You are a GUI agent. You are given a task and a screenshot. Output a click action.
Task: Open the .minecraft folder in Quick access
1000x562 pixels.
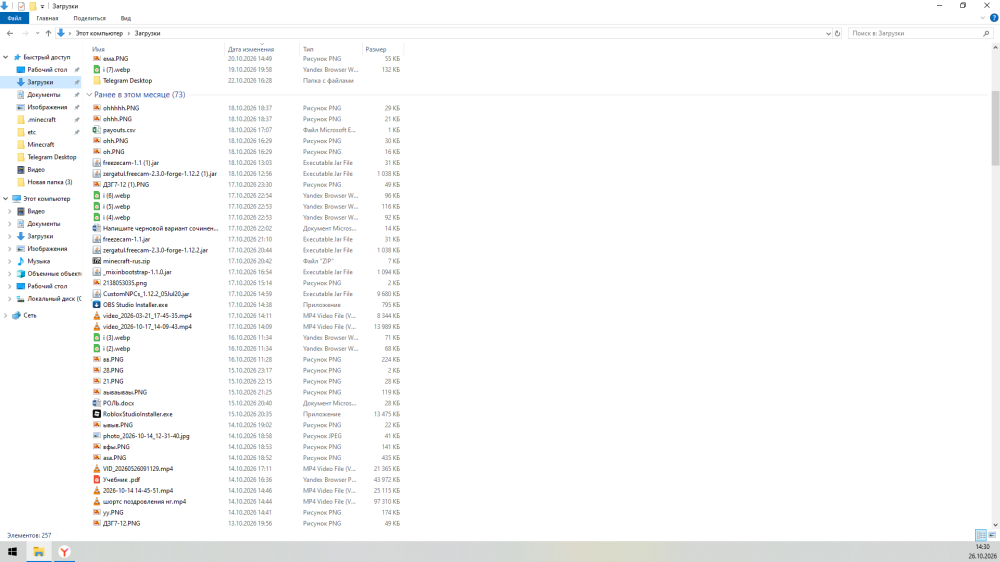pos(41,119)
